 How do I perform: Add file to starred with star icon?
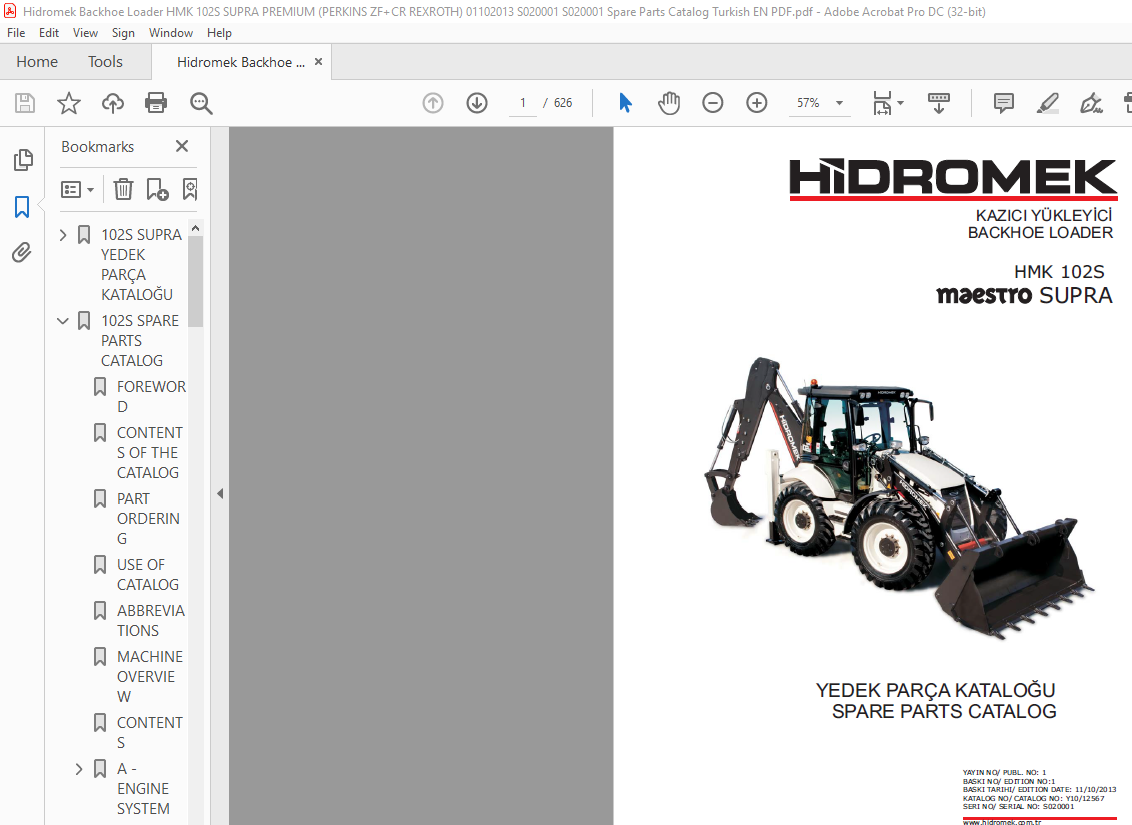[x=69, y=103]
